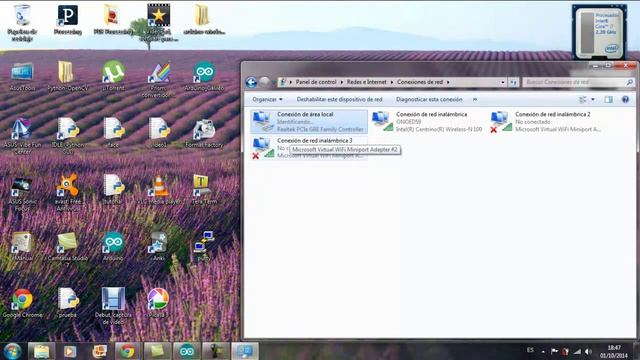This screenshot has width=640, height=360.
Task: Open Sticky Notes from the taskbar
Action: pyautogui.click(x=157, y=351)
